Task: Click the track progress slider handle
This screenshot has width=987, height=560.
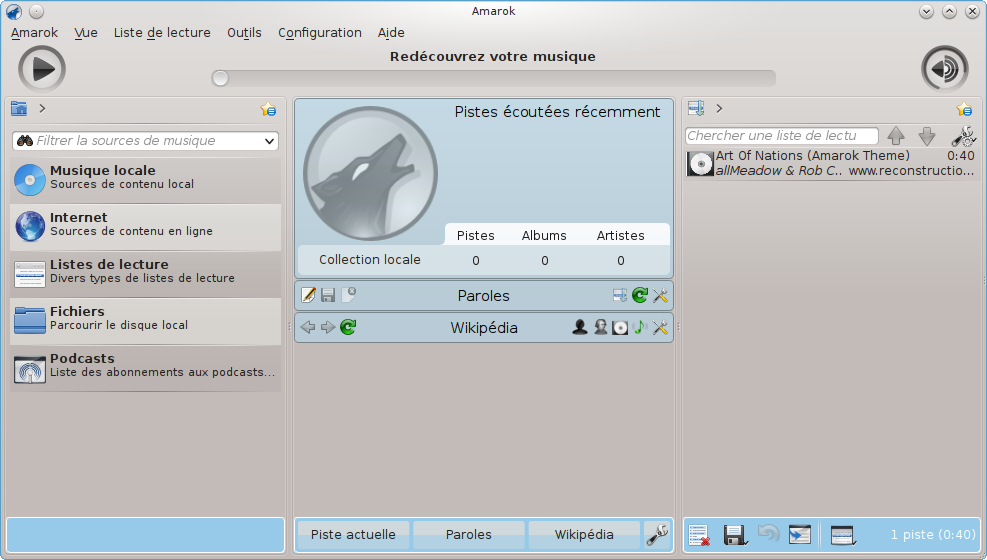Action: (x=220, y=78)
